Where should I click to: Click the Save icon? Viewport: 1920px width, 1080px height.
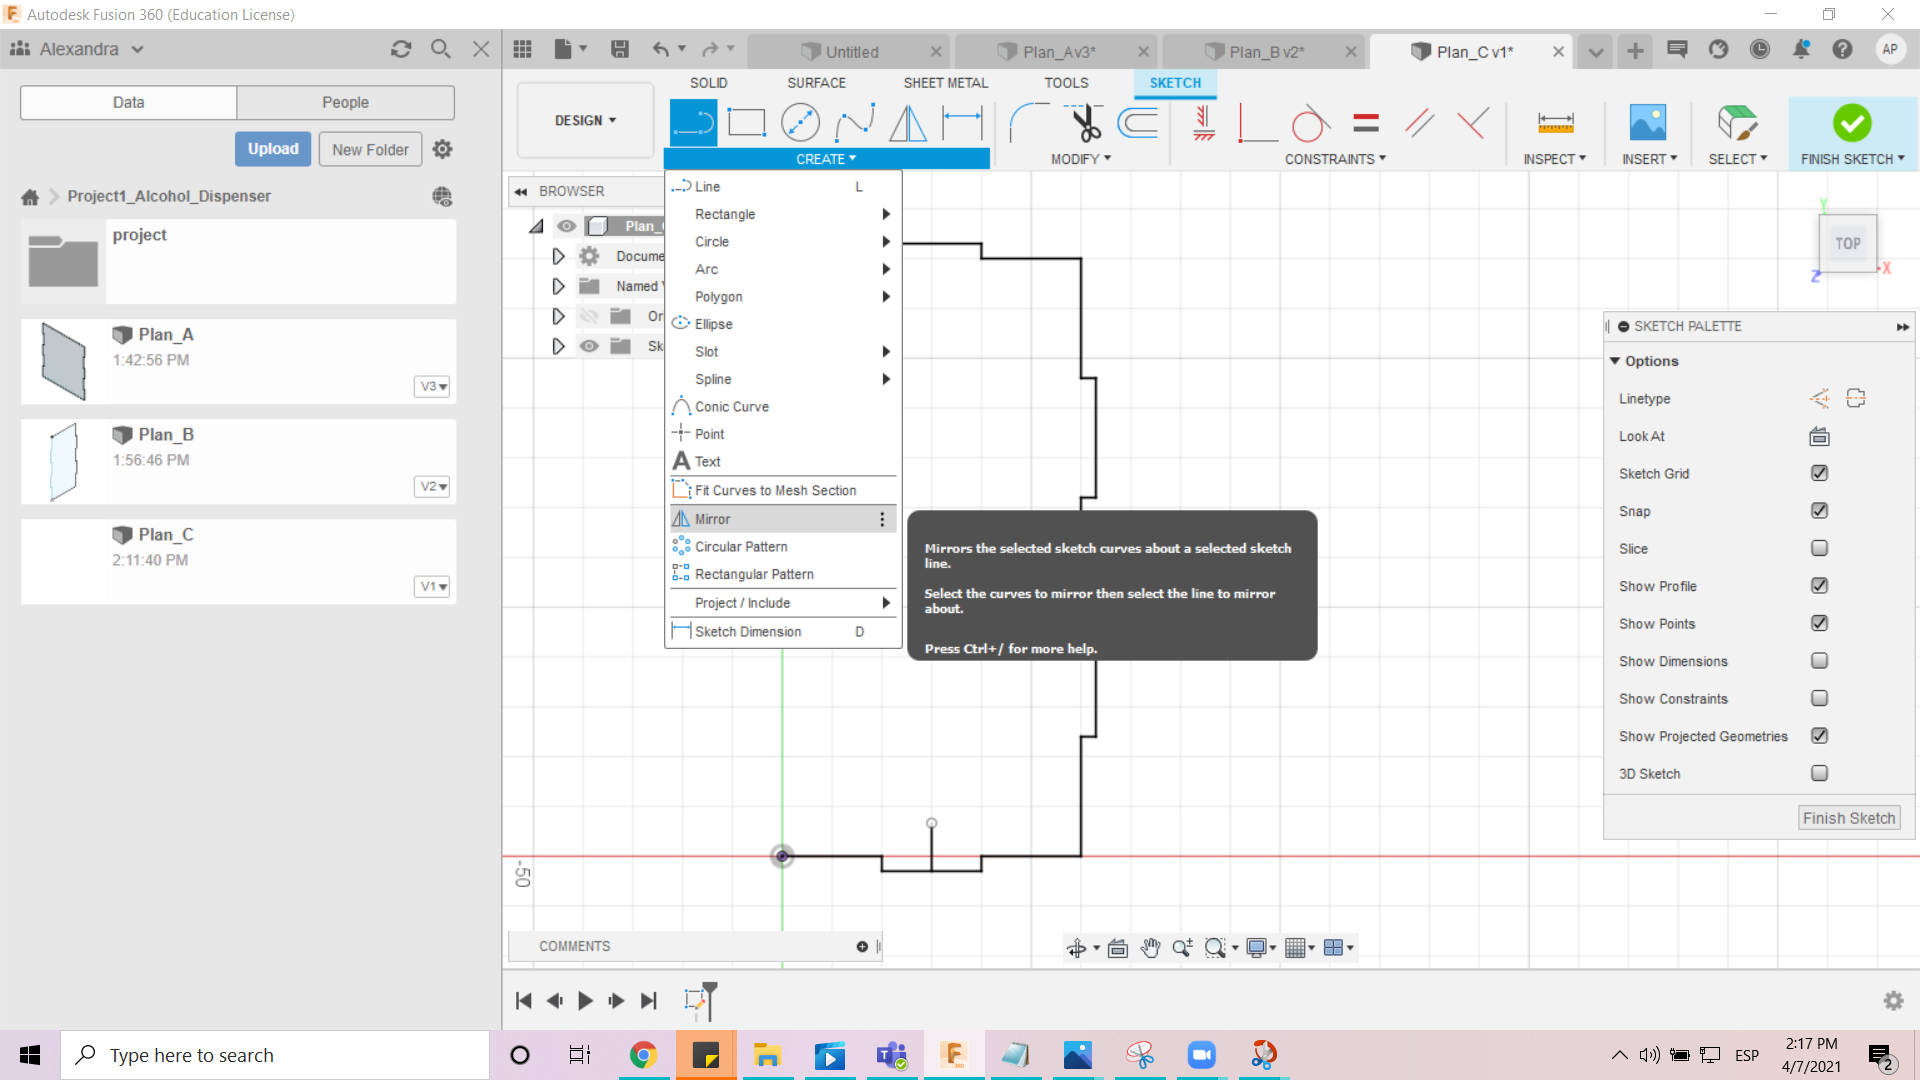(620, 49)
